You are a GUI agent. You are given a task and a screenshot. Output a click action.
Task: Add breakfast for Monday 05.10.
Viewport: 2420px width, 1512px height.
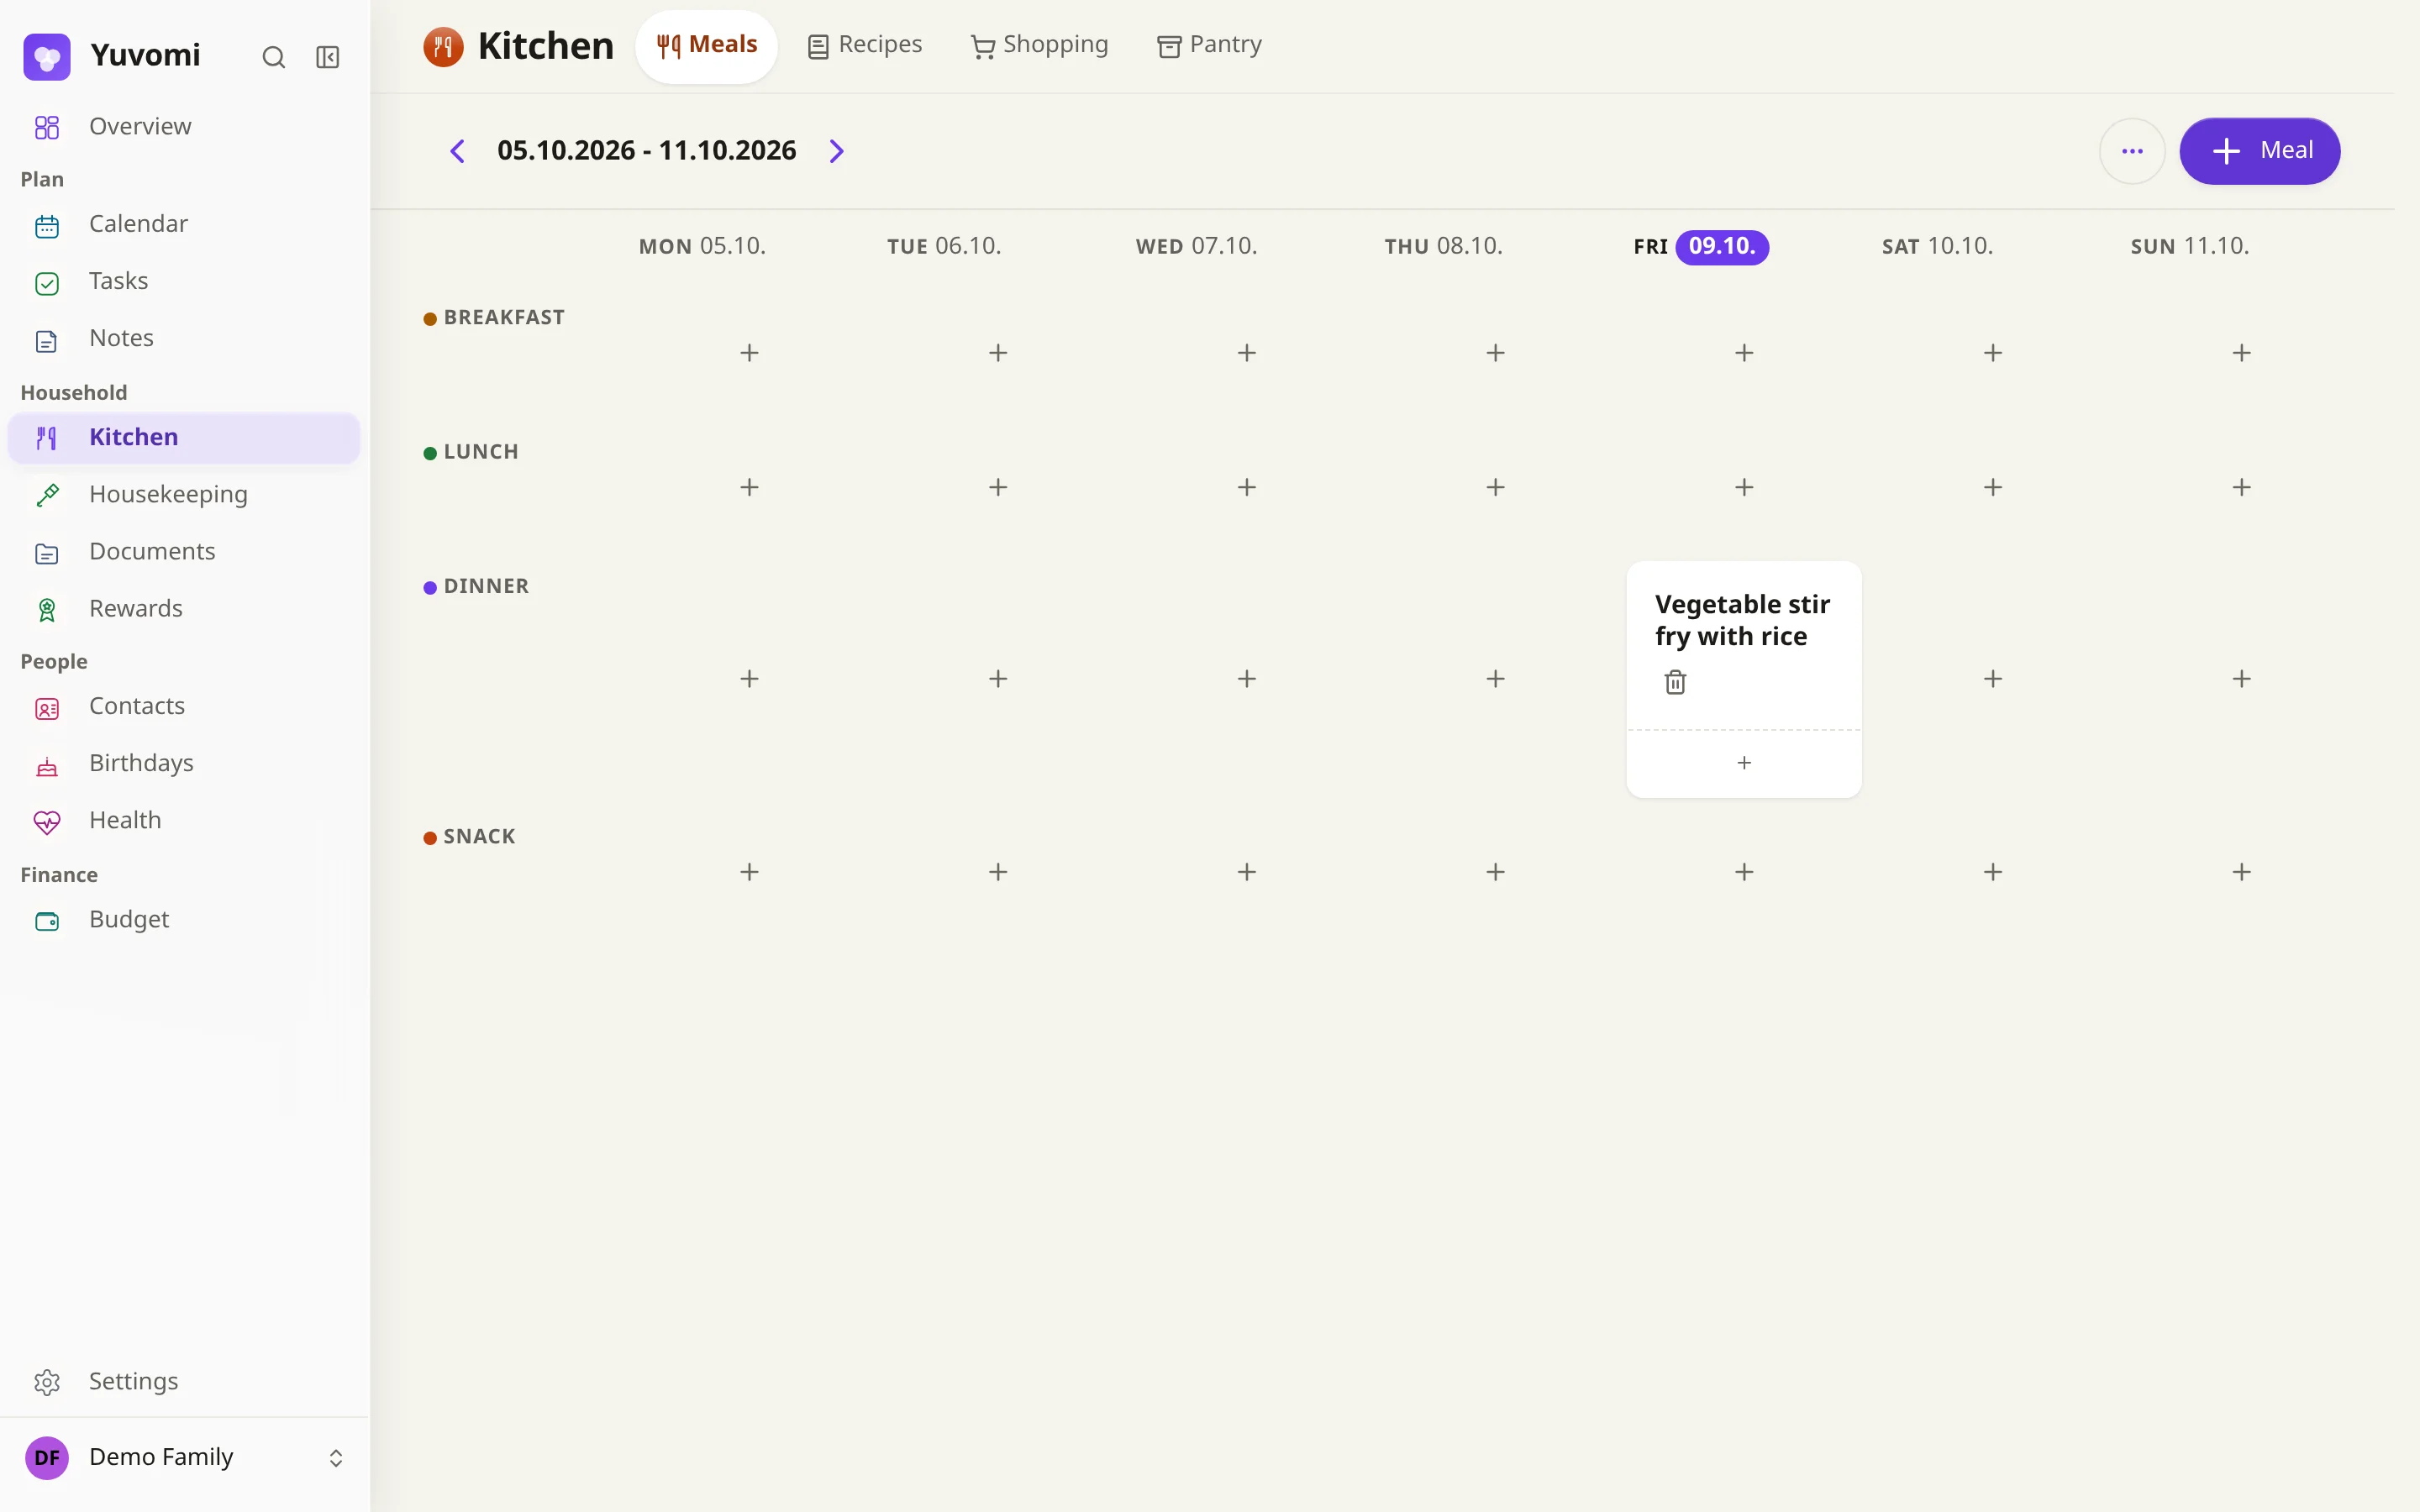coord(749,353)
